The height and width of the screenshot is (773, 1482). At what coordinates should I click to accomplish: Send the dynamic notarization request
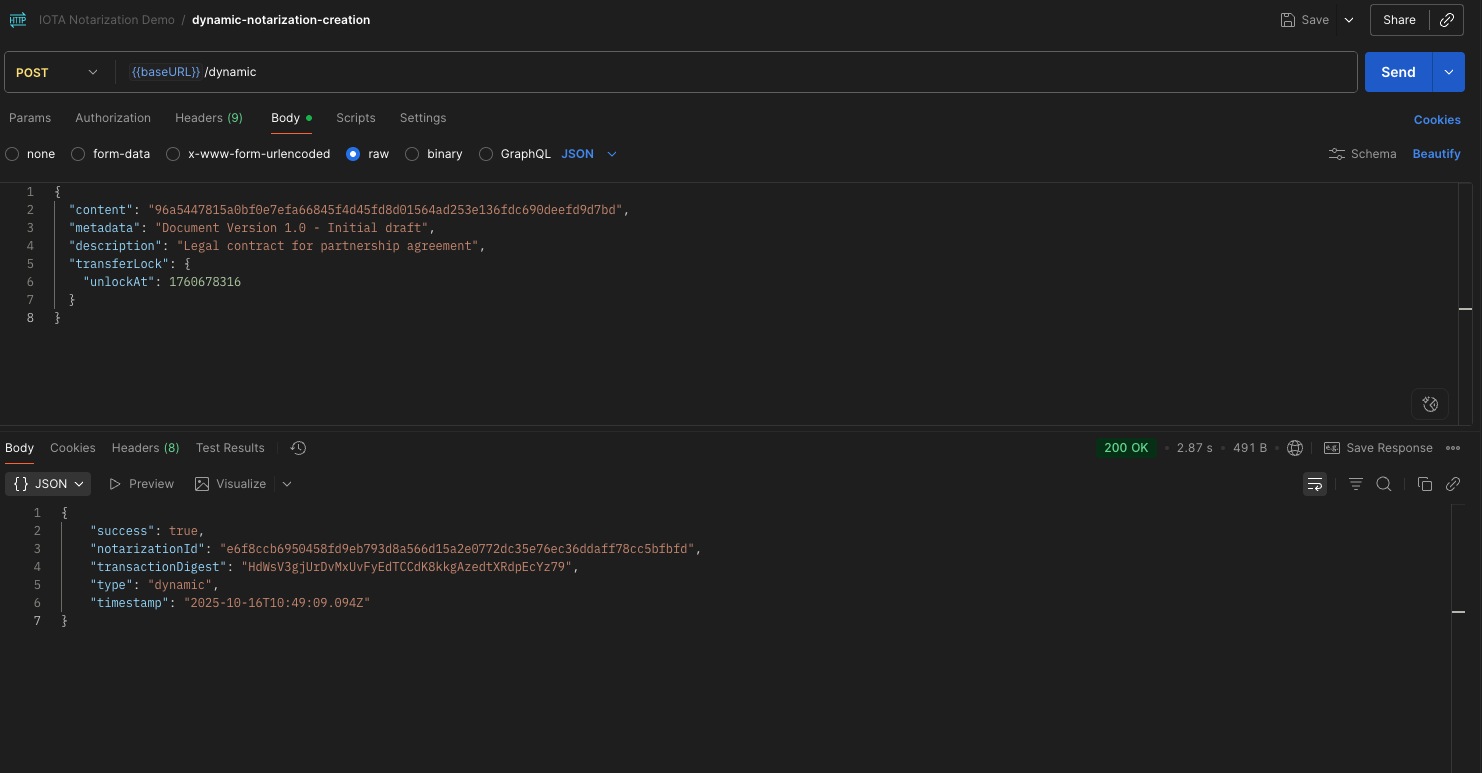[x=1397, y=71]
